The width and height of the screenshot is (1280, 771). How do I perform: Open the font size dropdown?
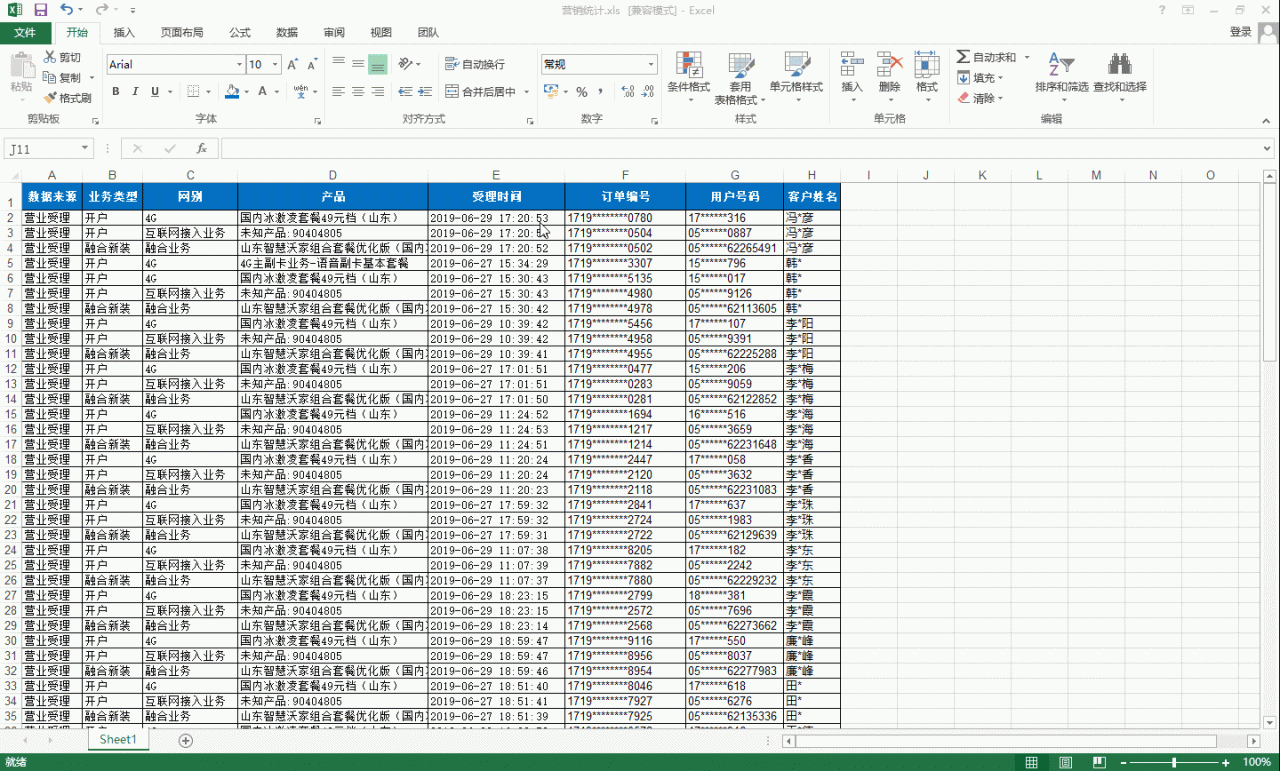[x=276, y=64]
